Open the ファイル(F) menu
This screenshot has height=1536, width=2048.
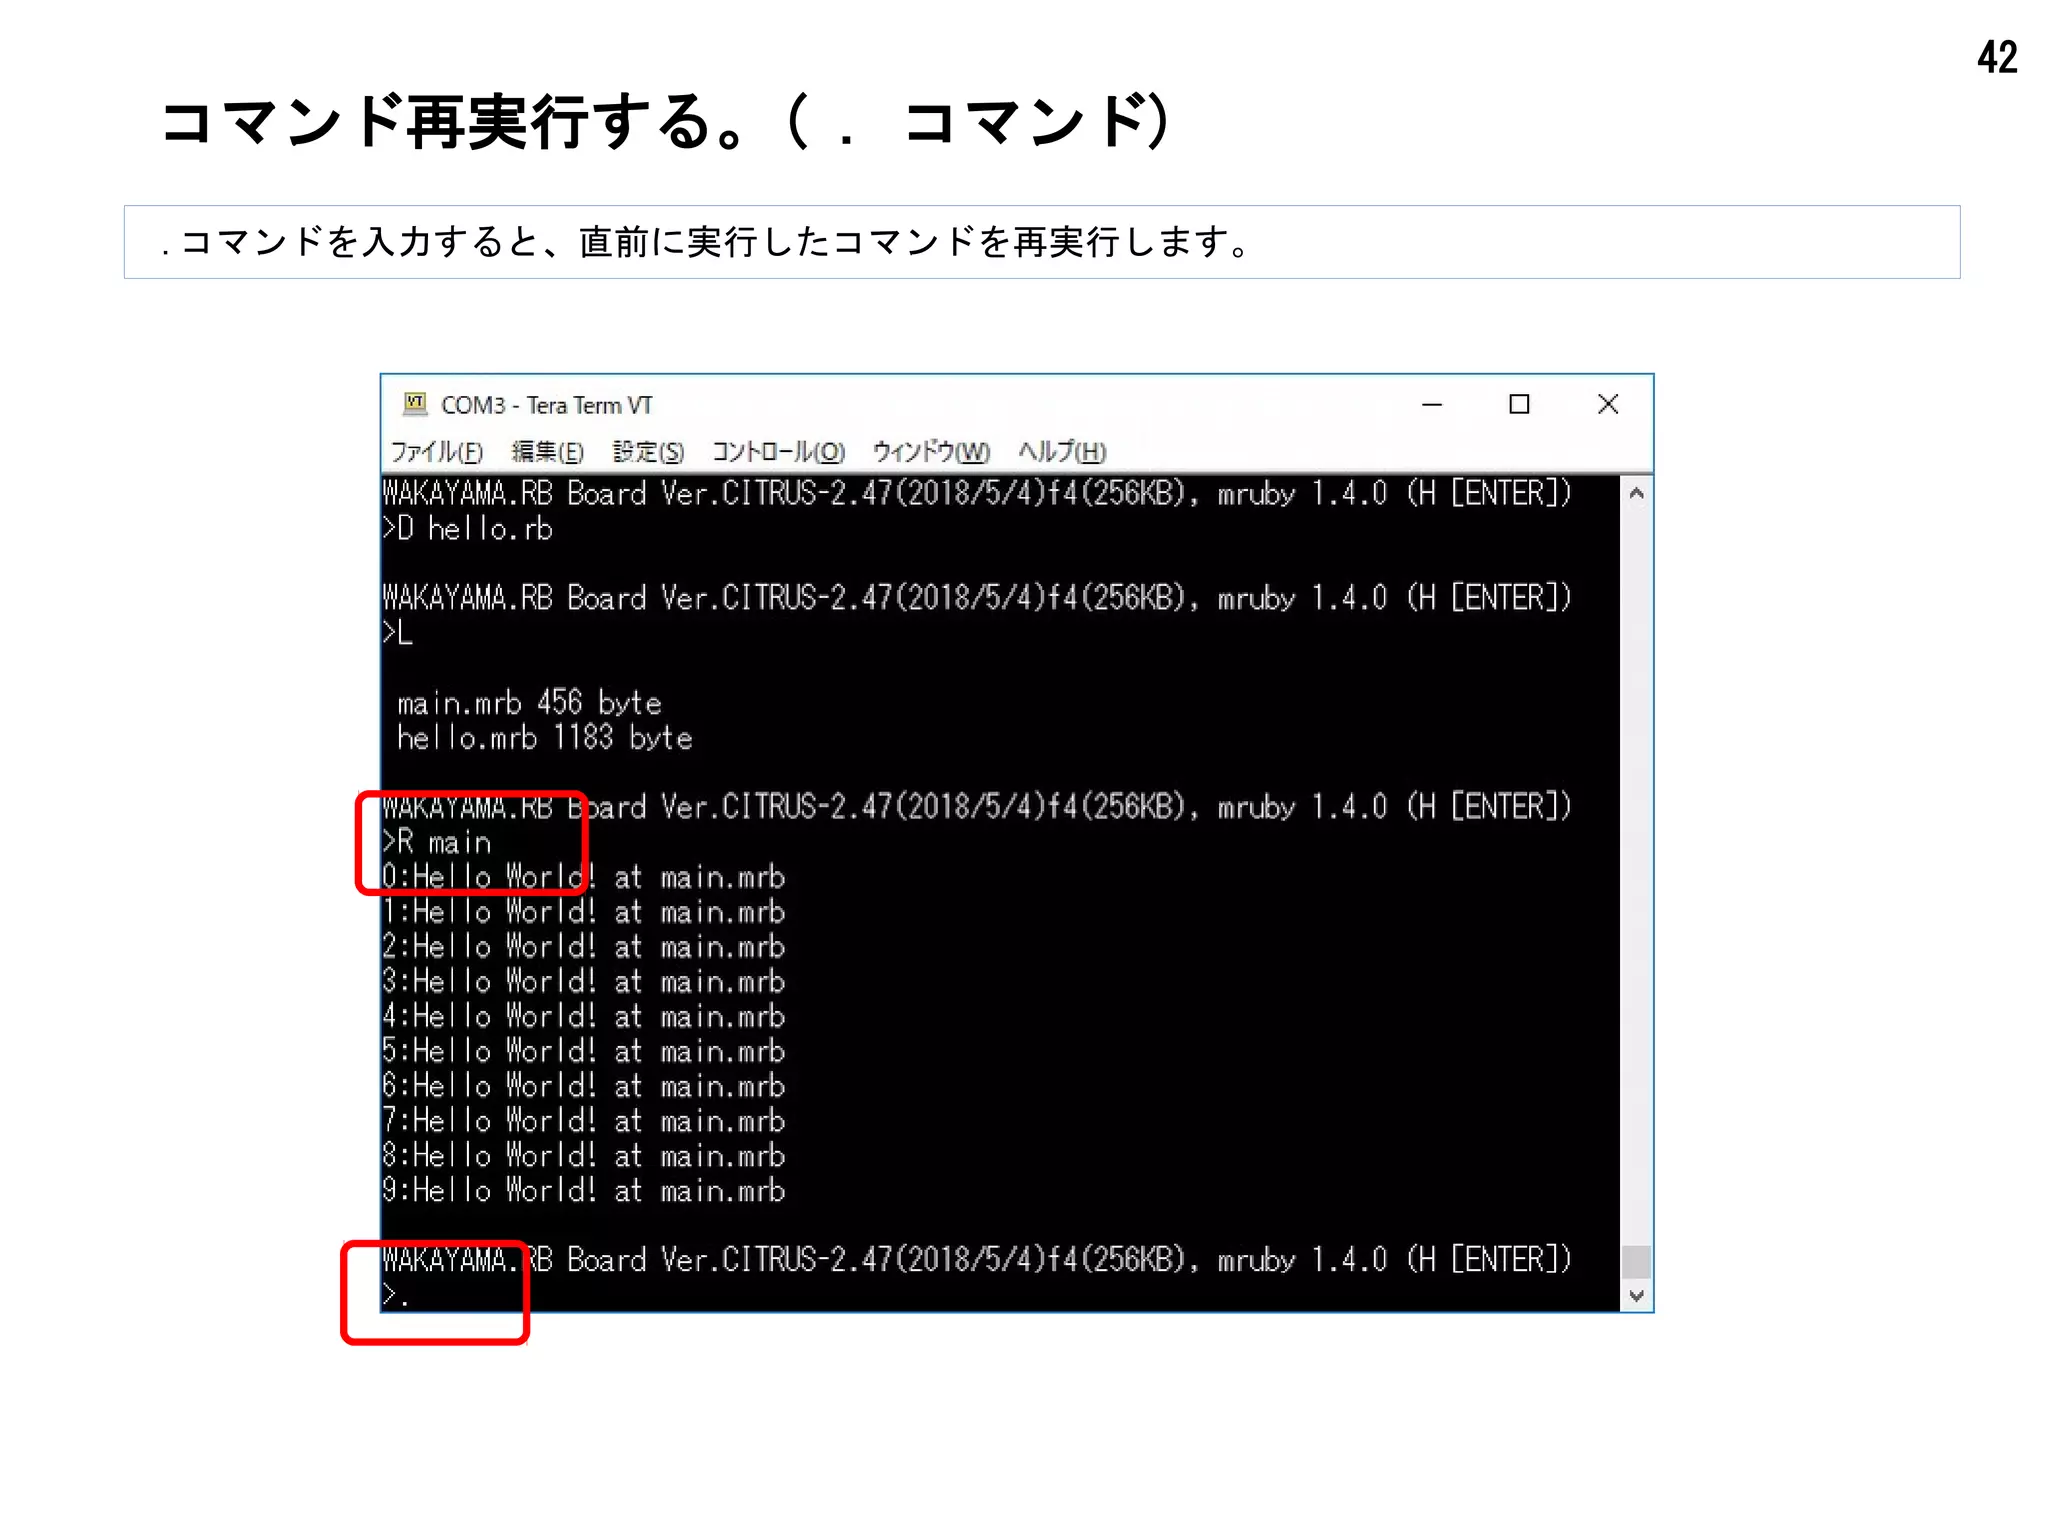436,452
